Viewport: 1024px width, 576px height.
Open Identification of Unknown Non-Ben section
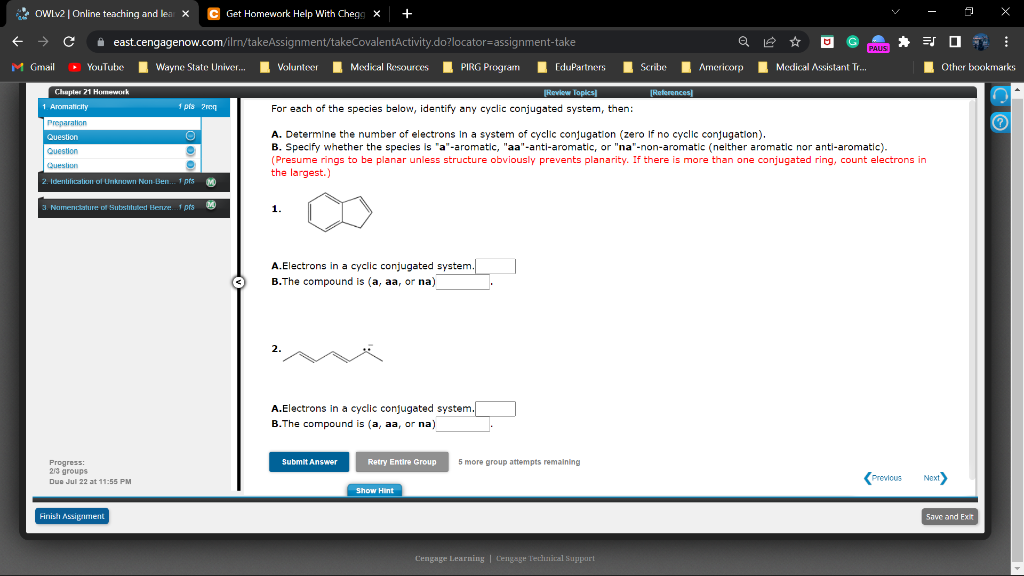coord(134,182)
